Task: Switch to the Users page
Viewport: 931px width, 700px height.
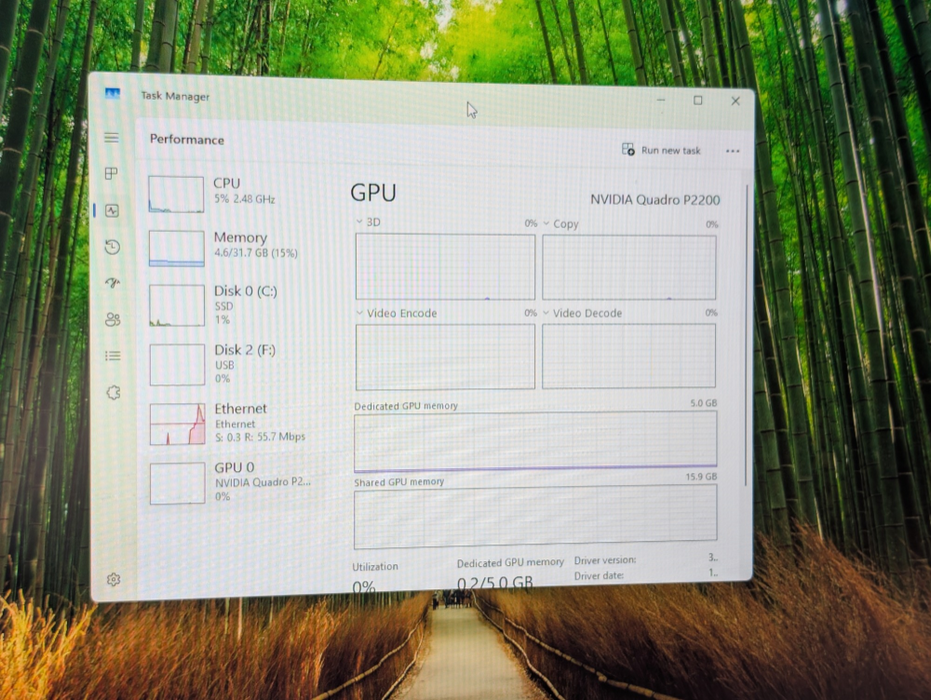Action: (112, 319)
